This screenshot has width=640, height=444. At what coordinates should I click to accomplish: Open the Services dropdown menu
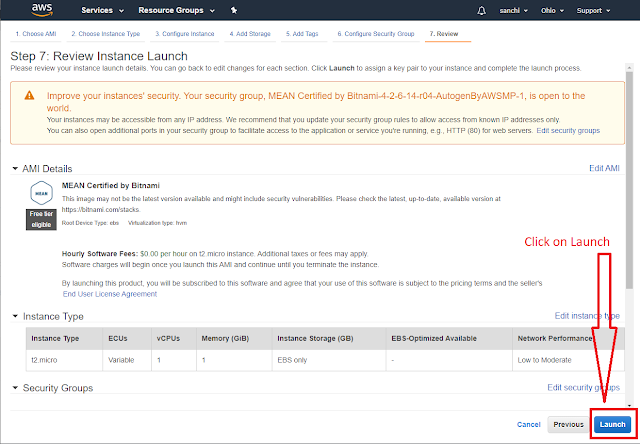click(x=102, y=10)
